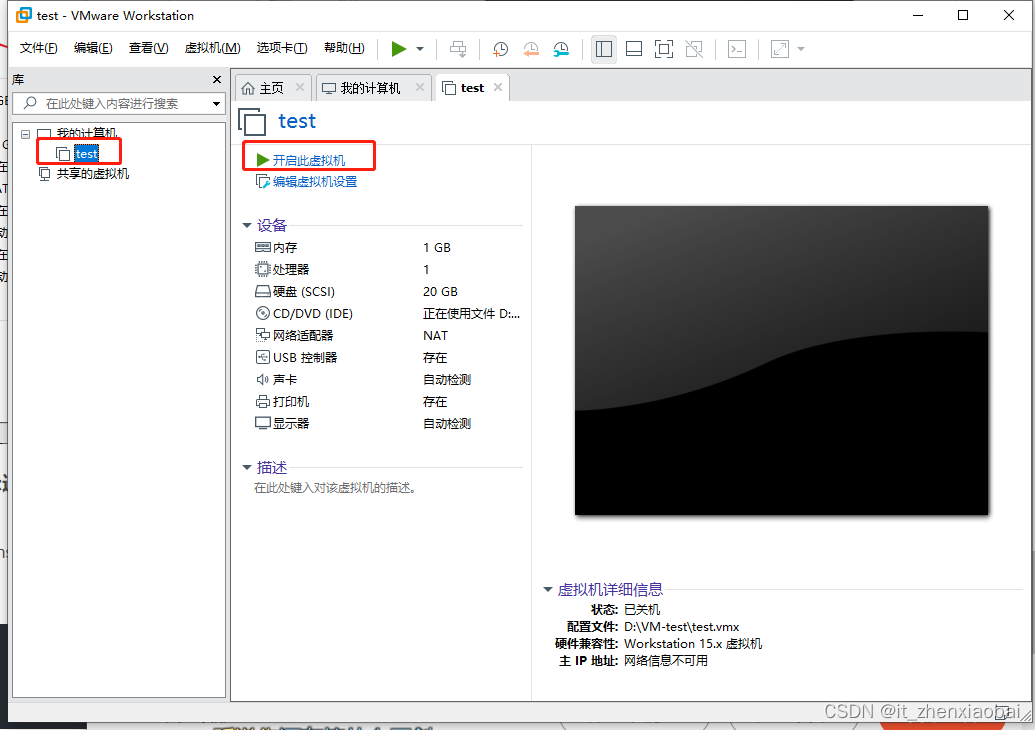
Task: Close the test tab
Action: (x=498, y=87)
